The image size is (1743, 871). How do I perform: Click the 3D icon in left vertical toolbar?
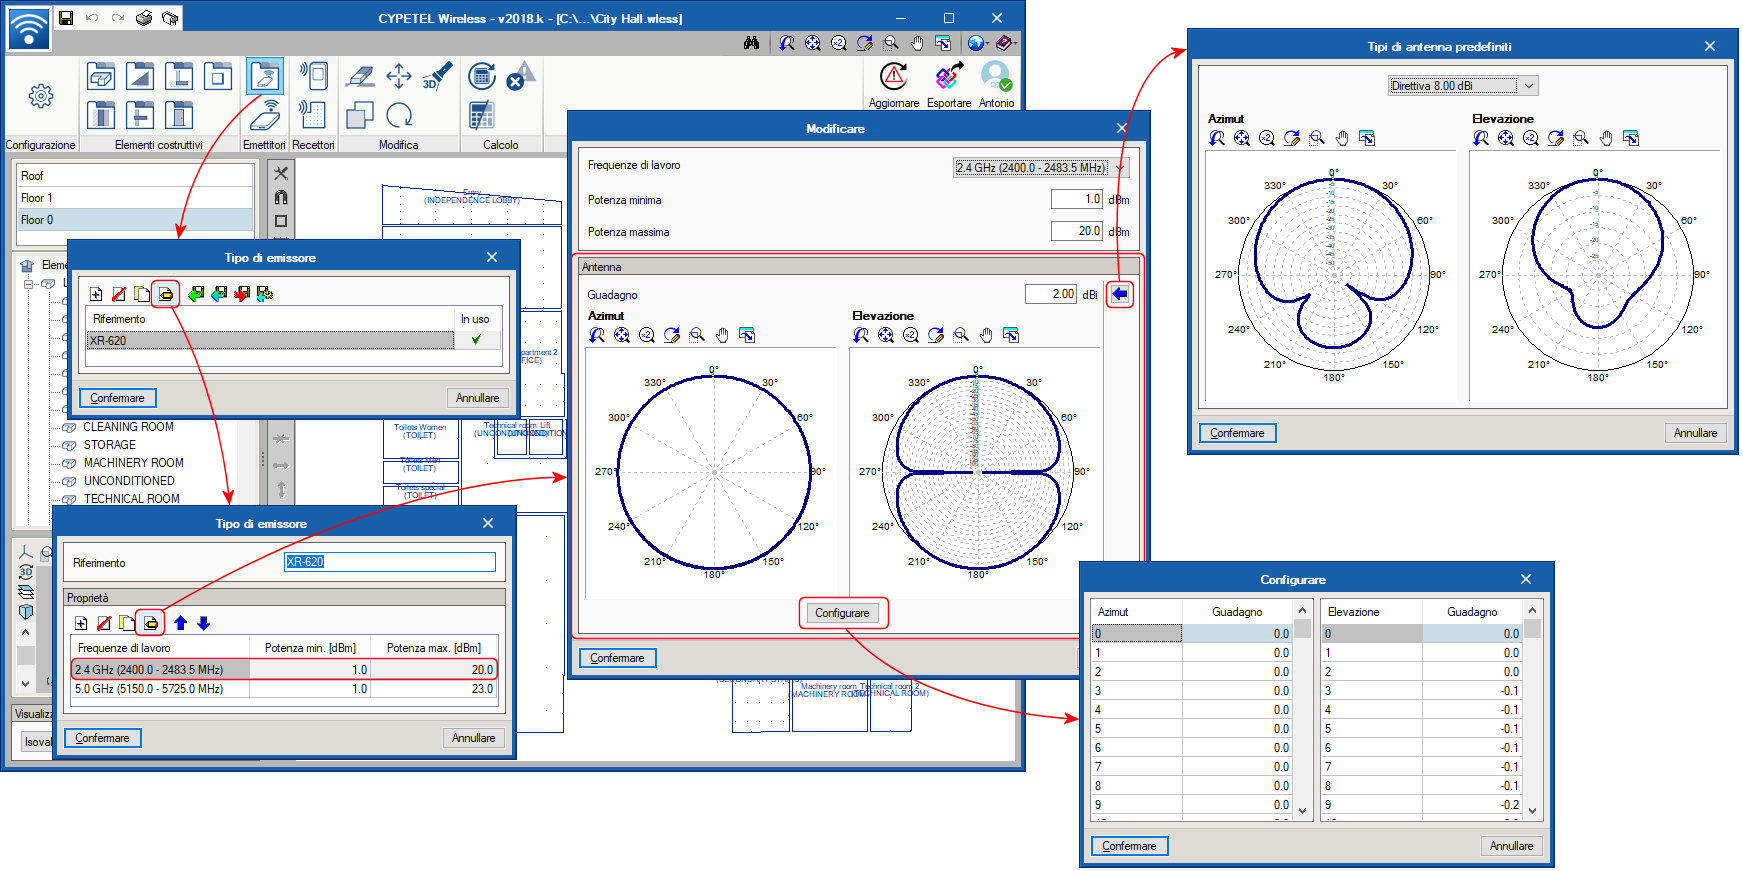26,573
